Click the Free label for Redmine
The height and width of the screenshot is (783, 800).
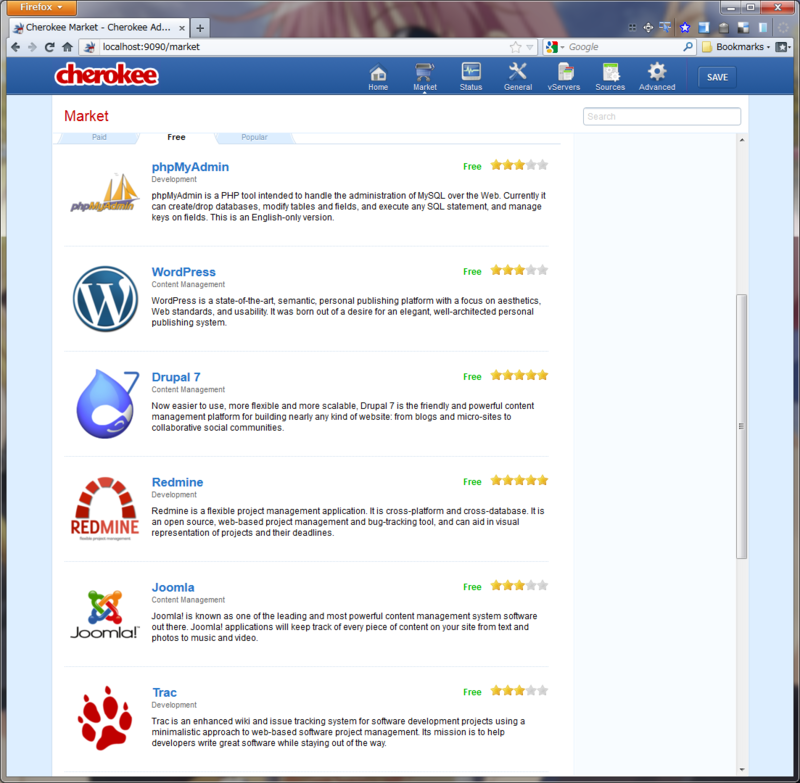472,482
